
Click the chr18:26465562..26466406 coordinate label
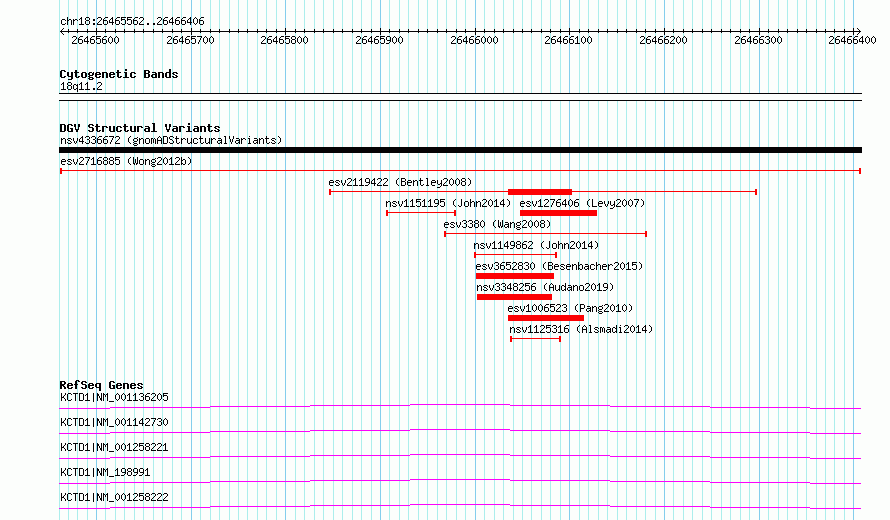pyautogui.click(x=132, y=21)
